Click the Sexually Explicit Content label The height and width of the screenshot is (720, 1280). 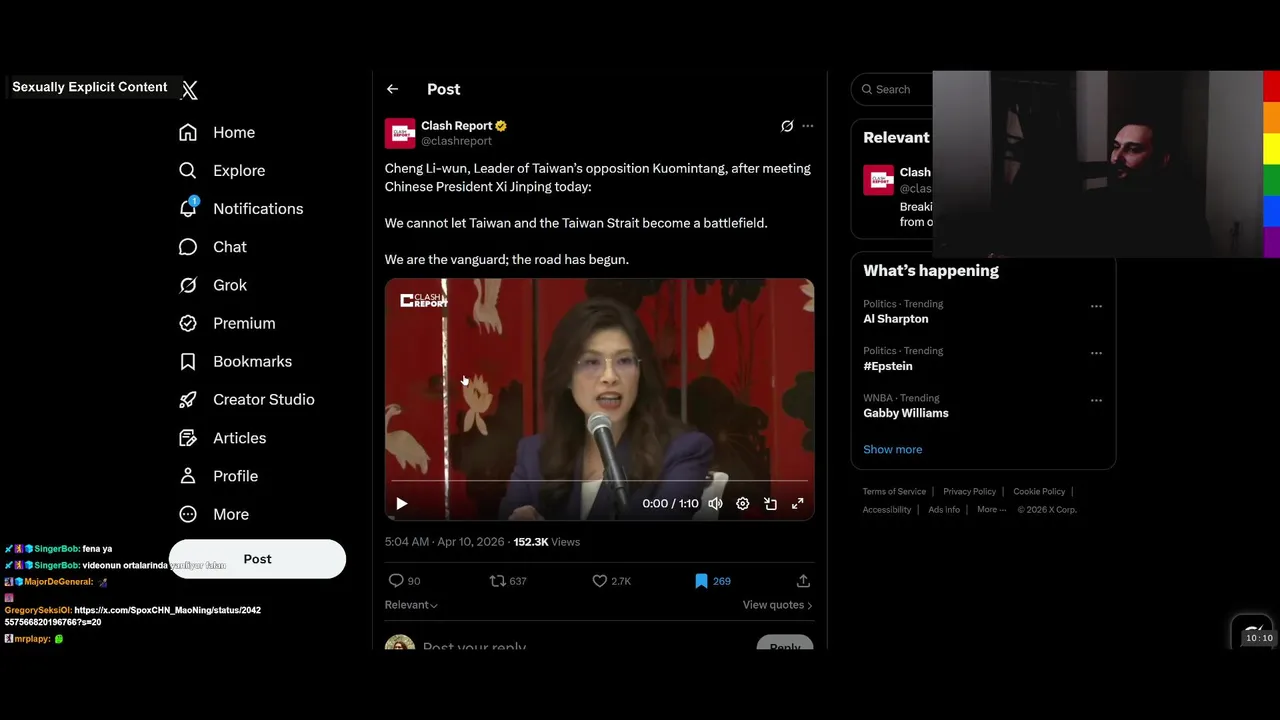point(90,87)
